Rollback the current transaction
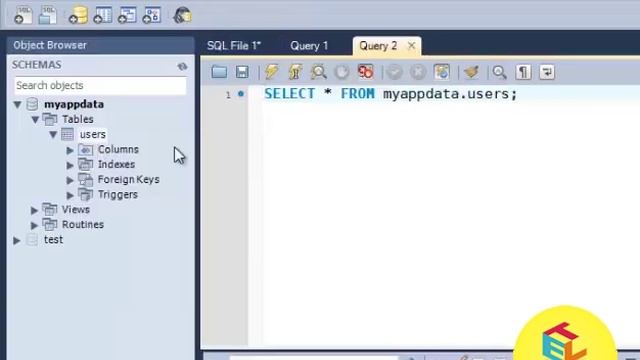 (418, 73)
